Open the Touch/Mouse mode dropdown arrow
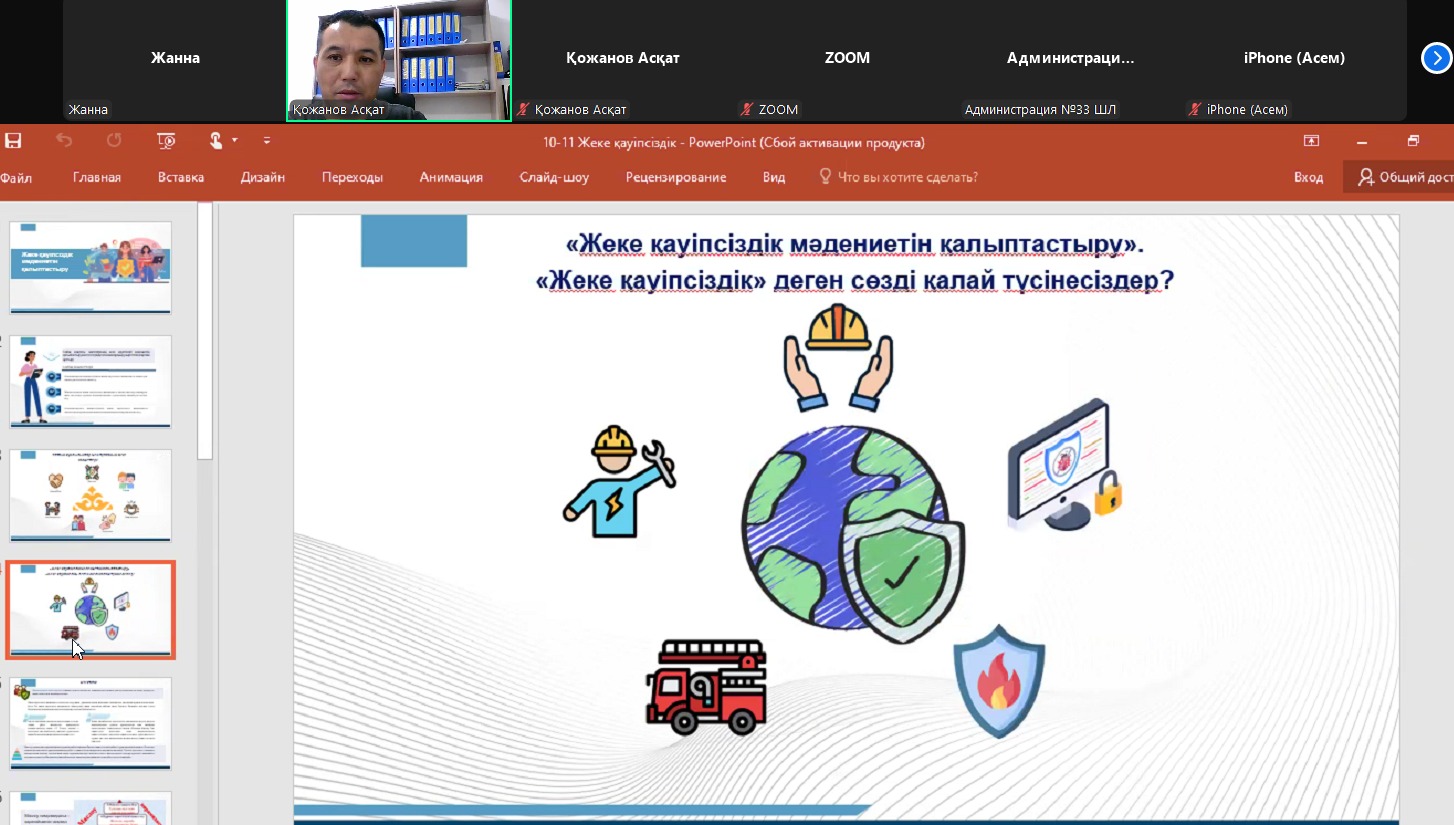 pos(234,141)
